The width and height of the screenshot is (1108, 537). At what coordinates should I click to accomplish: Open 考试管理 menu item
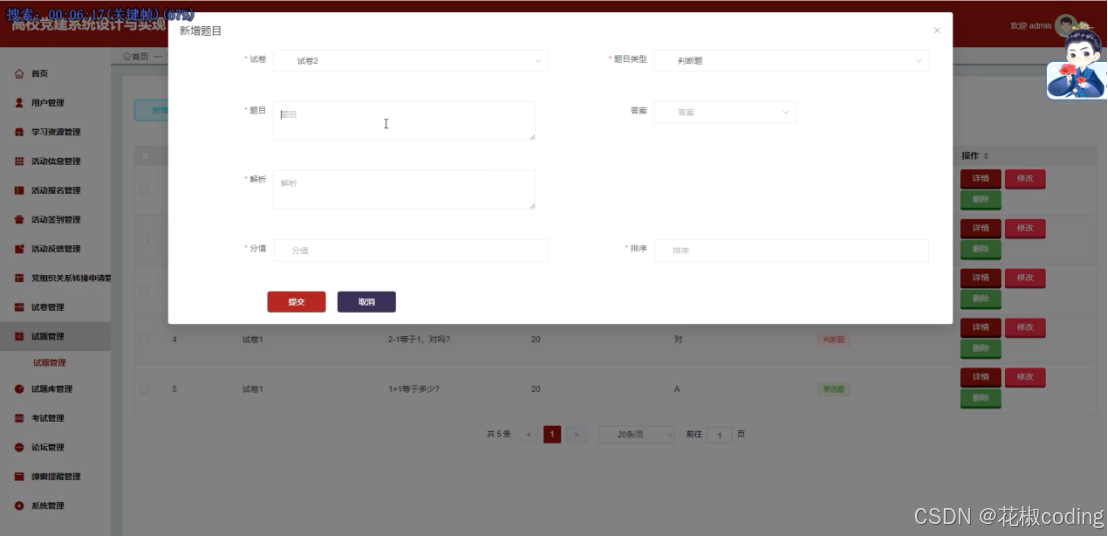click(55, 418)
